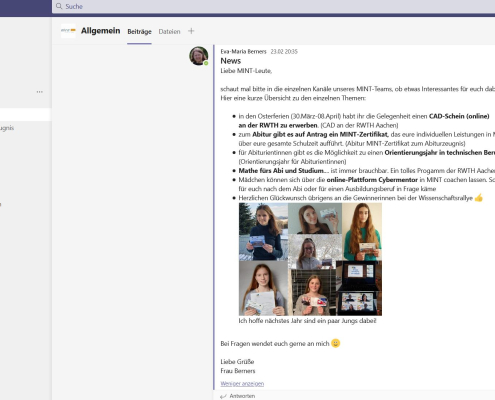Open the collage photo showing the laptop video call
Image resolution: width=495 pixels, height=400 pixels.
[x=359, y=288]
